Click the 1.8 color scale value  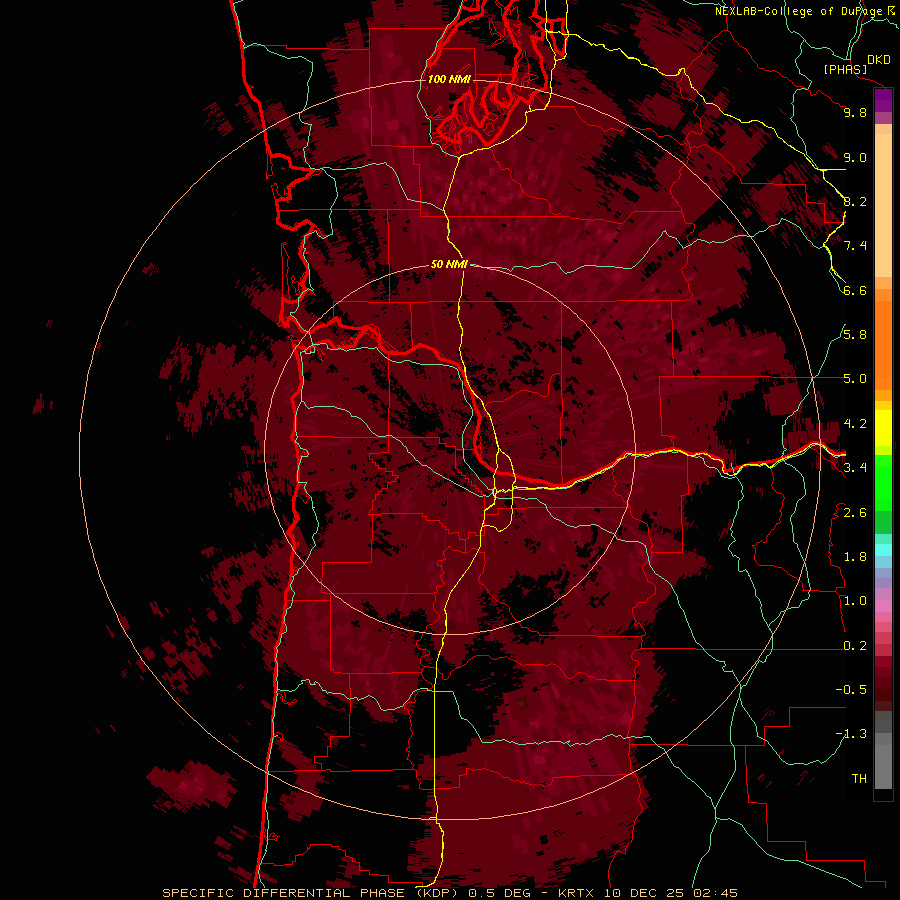click(x=855, y=557)
